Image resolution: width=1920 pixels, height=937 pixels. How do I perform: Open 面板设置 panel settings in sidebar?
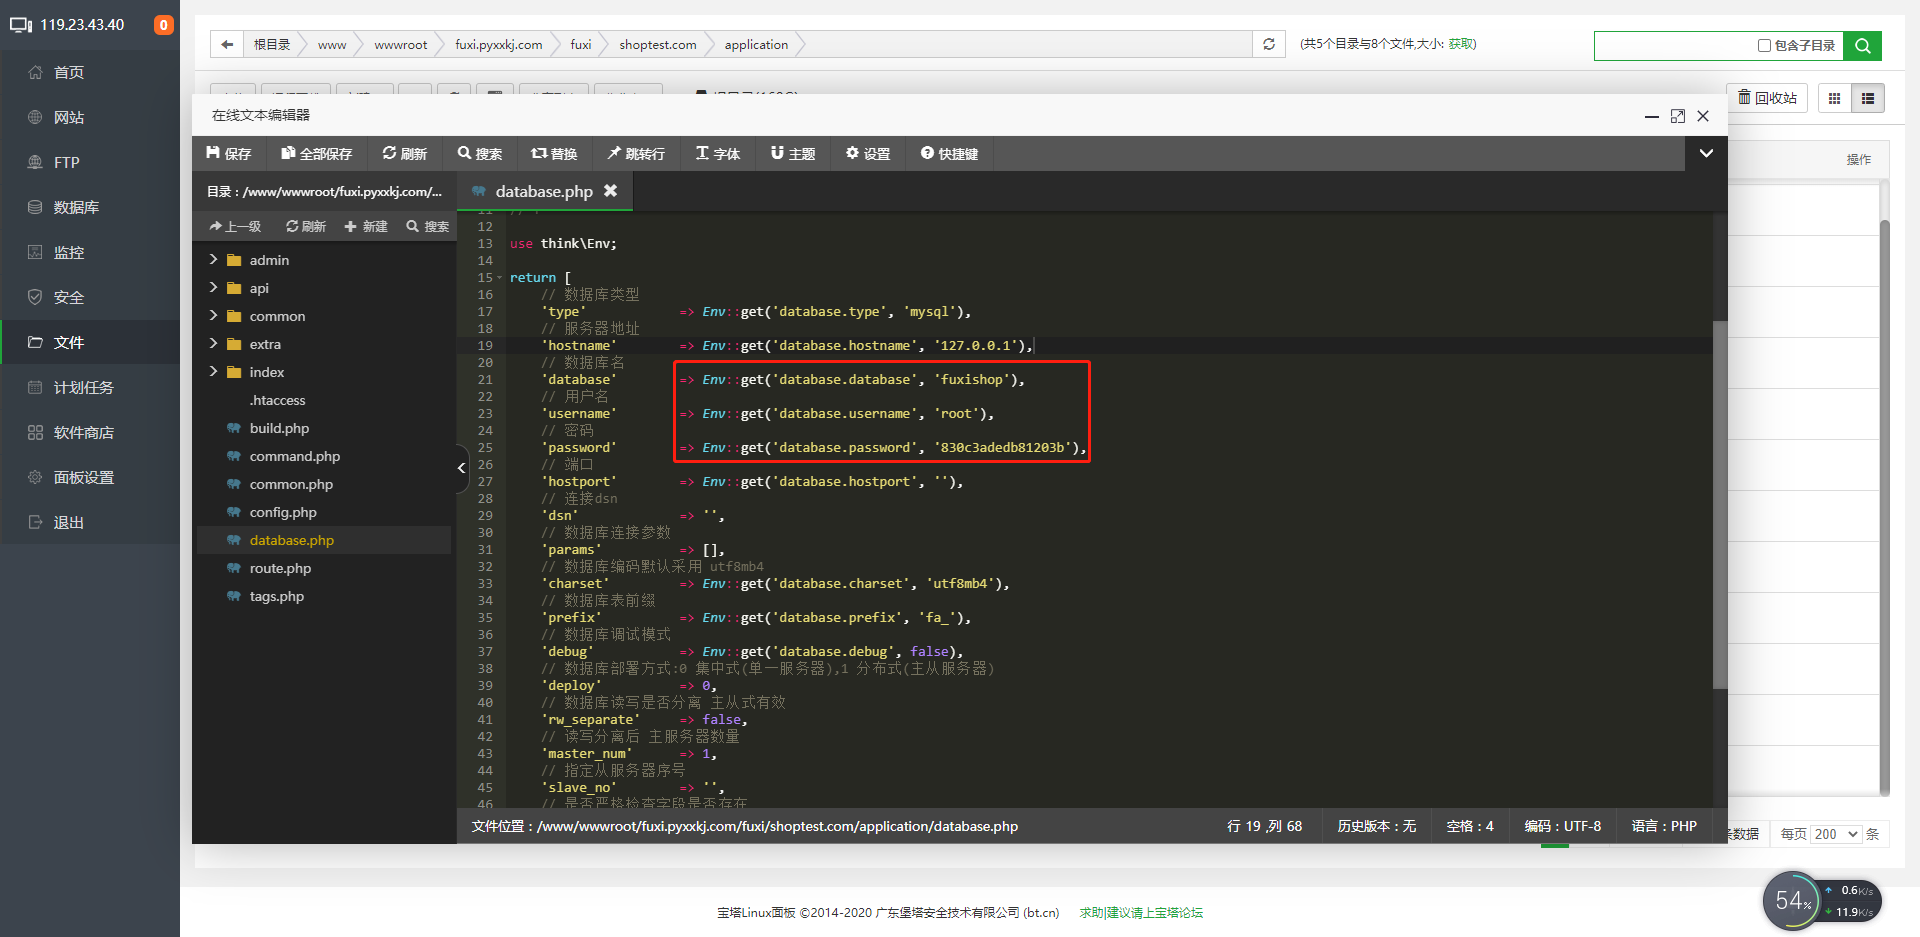tap(90, 477)
